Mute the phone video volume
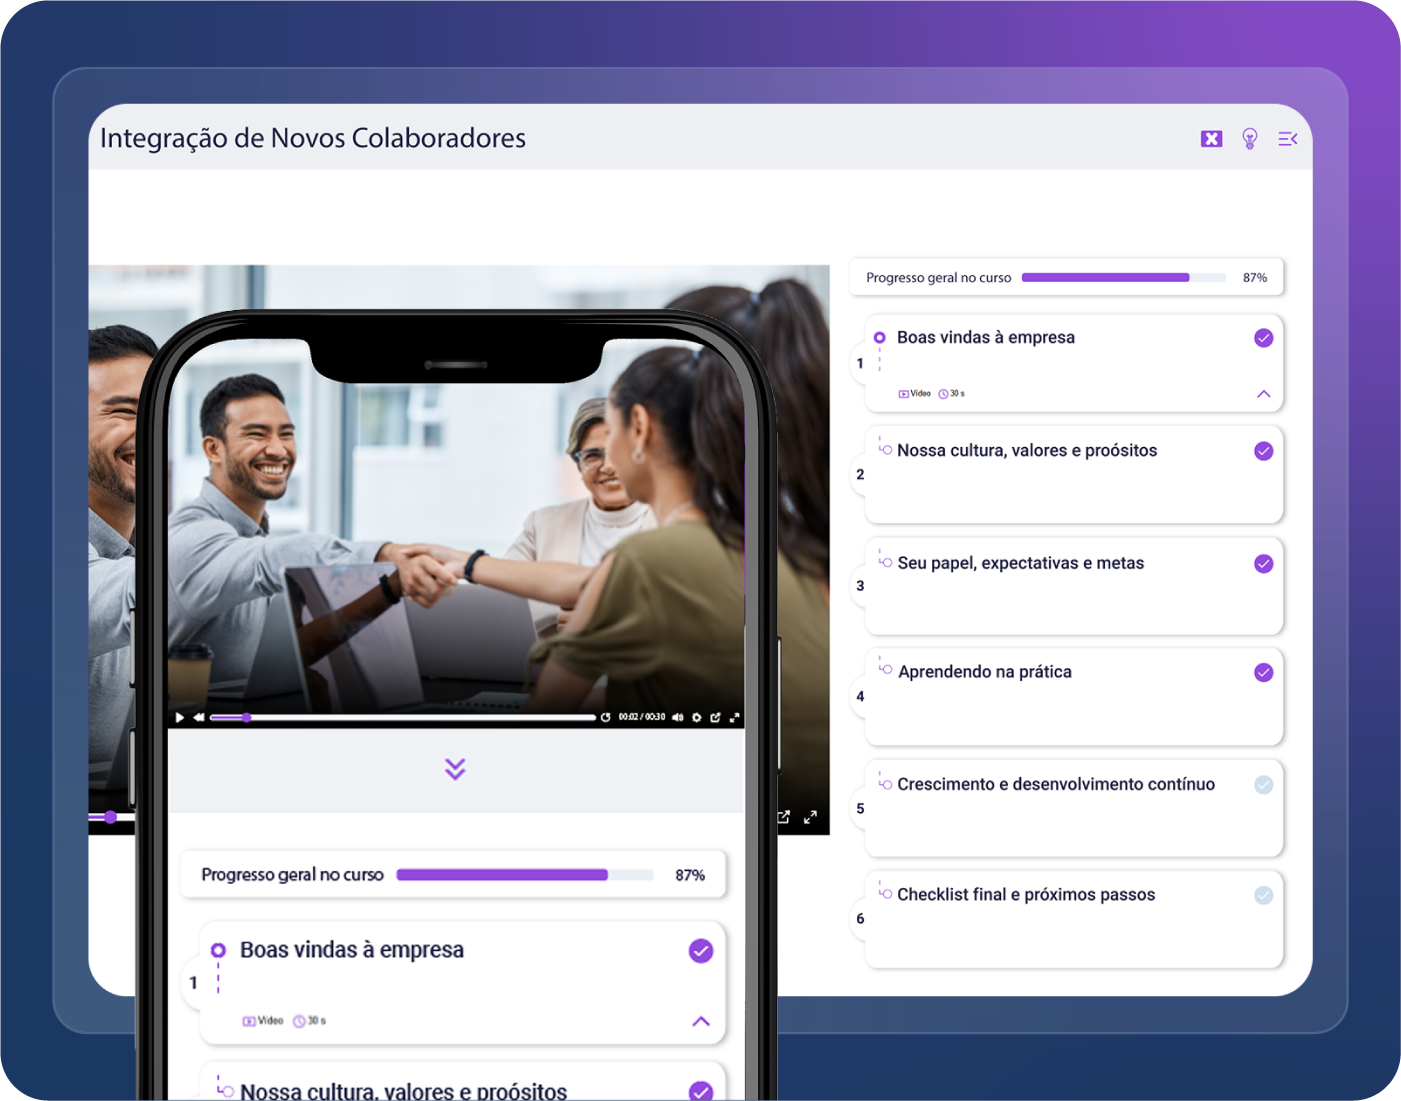This screenshot has height=1101, width=1401. coord(677,717)
